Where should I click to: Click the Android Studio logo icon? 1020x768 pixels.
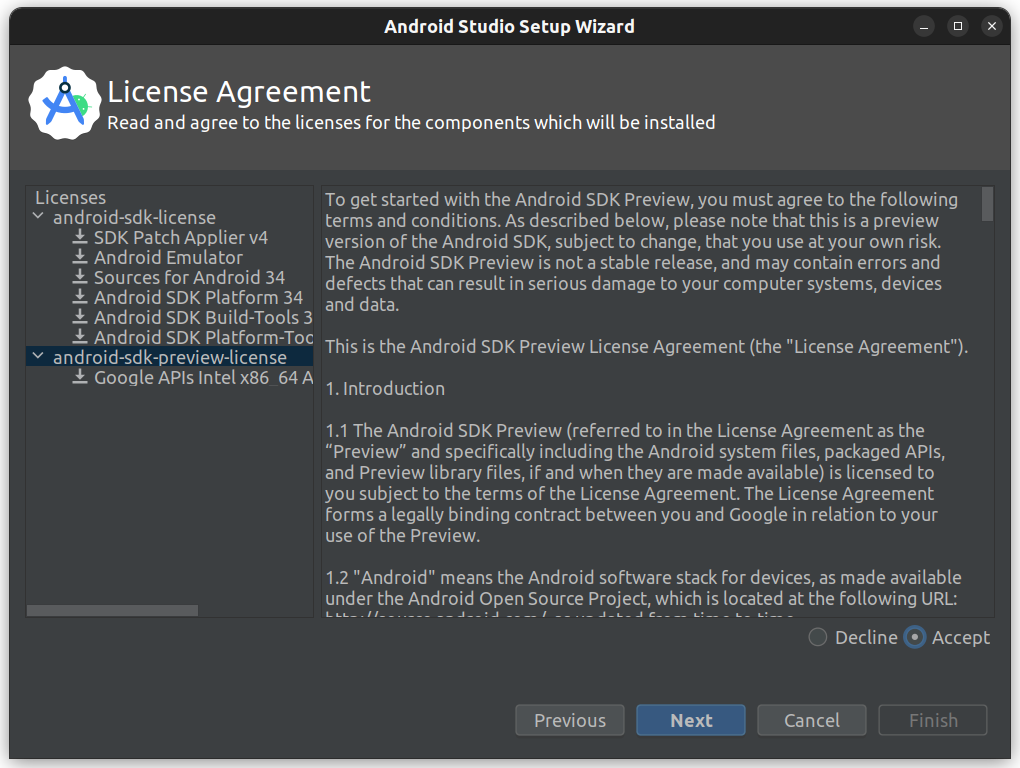[x=64, y=103]
